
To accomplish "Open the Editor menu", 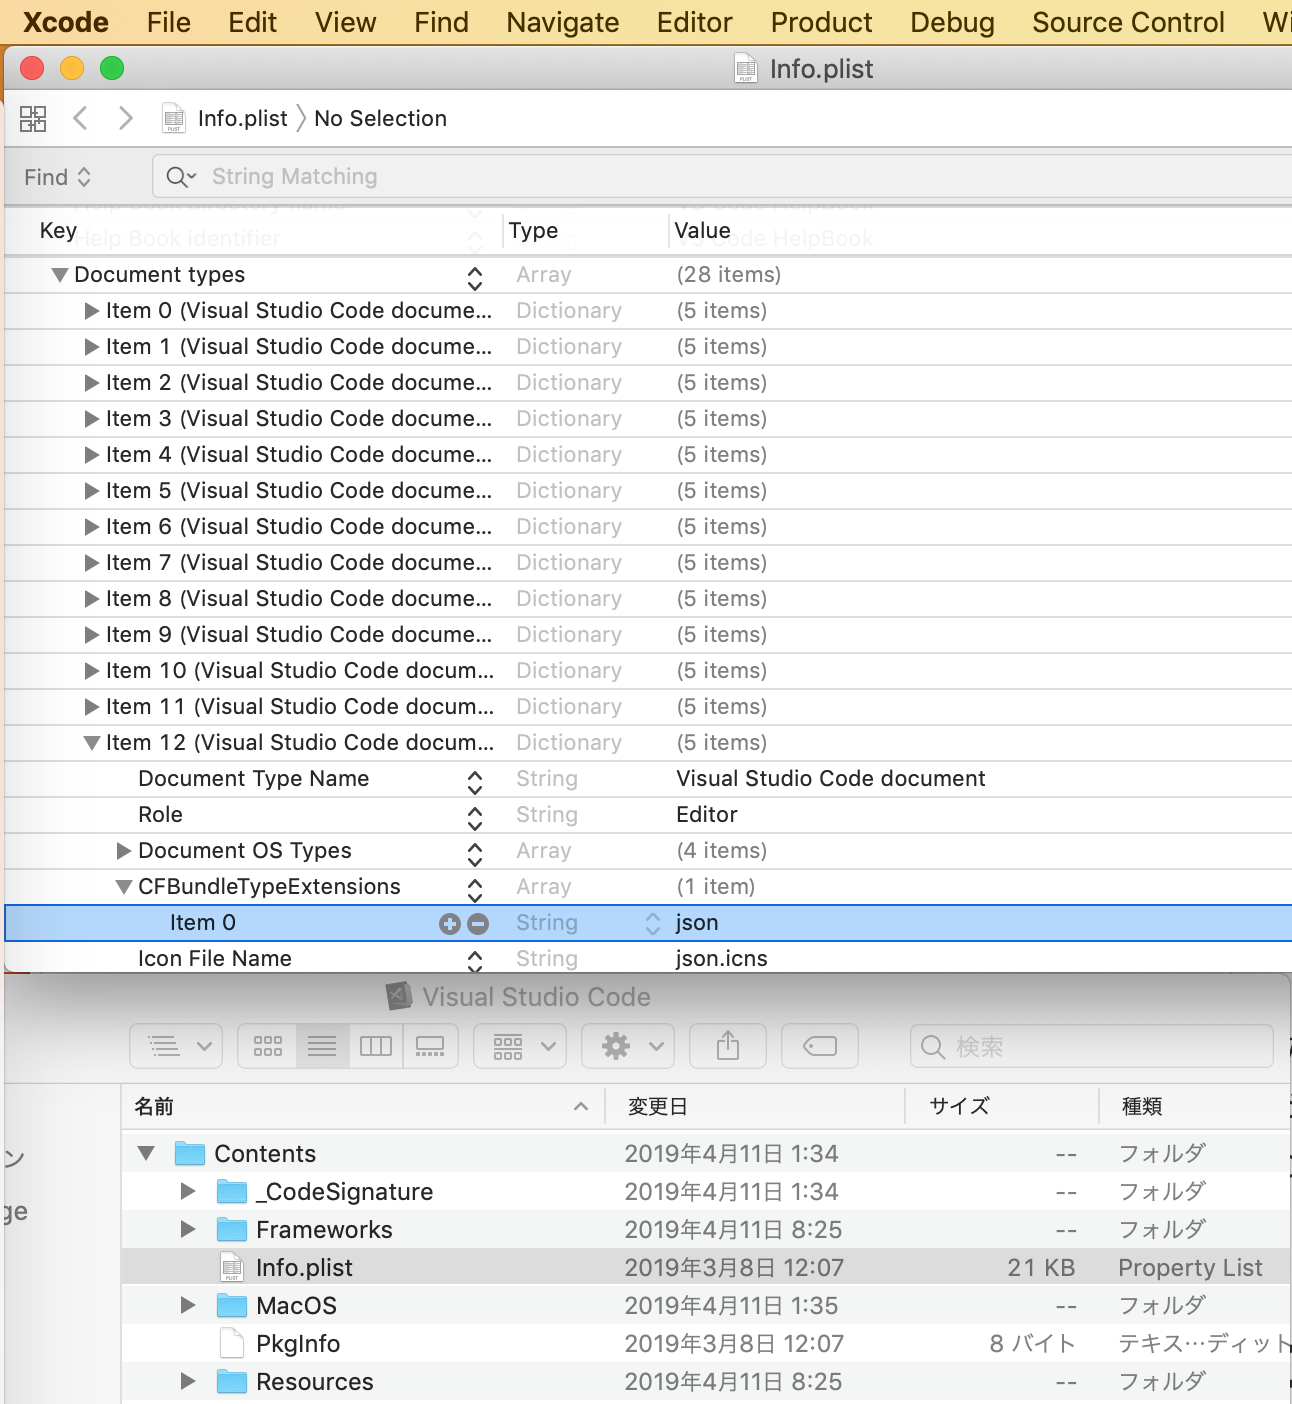I will click(x=694, y=22).
